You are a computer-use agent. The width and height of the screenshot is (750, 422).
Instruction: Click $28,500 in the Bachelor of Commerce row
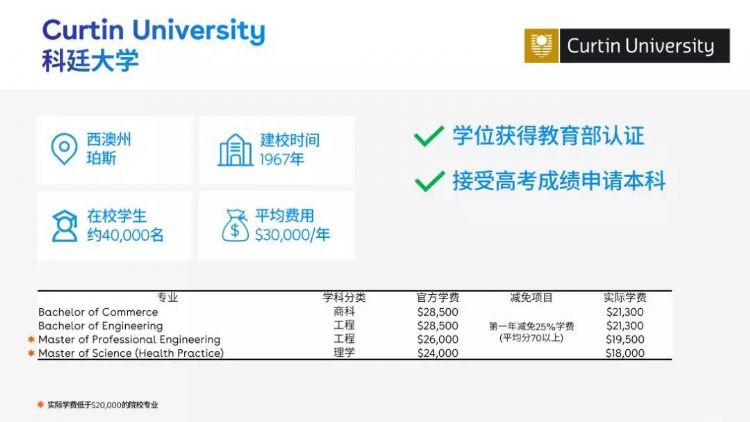tap(438, 312)
